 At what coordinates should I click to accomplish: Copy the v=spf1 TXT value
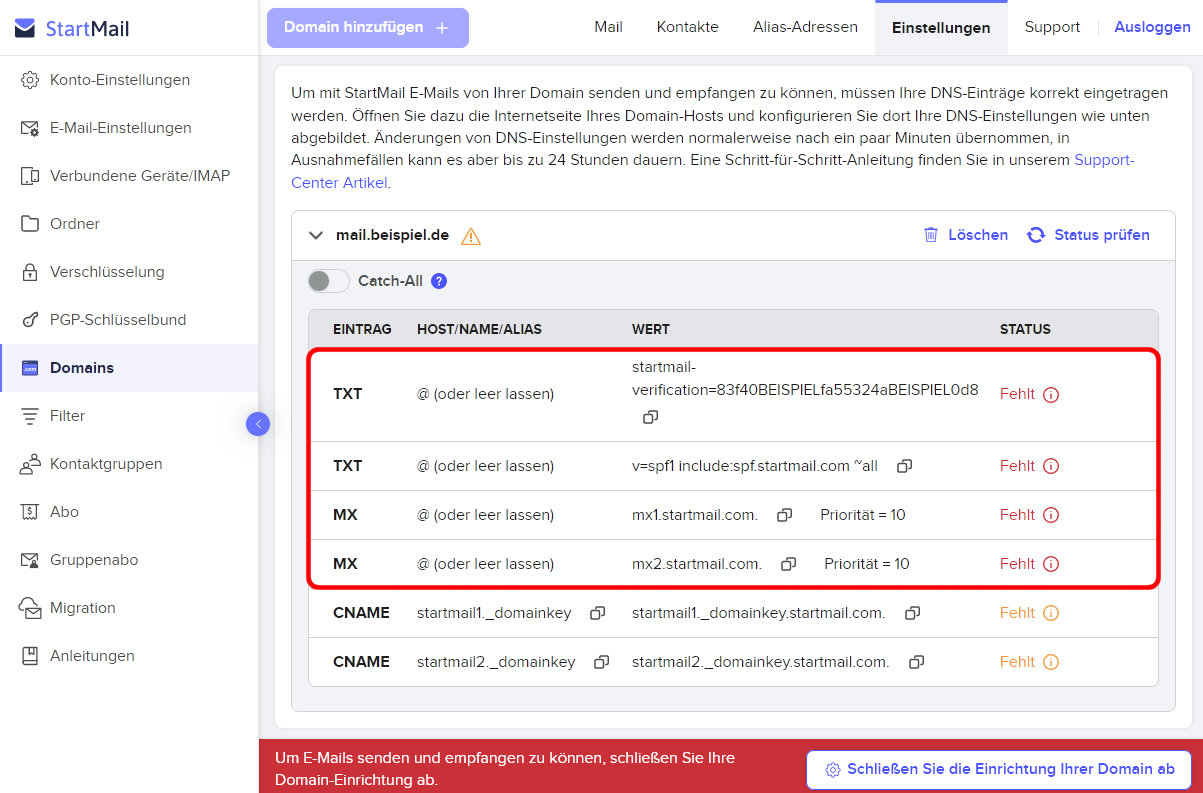(x=904, y=466)
